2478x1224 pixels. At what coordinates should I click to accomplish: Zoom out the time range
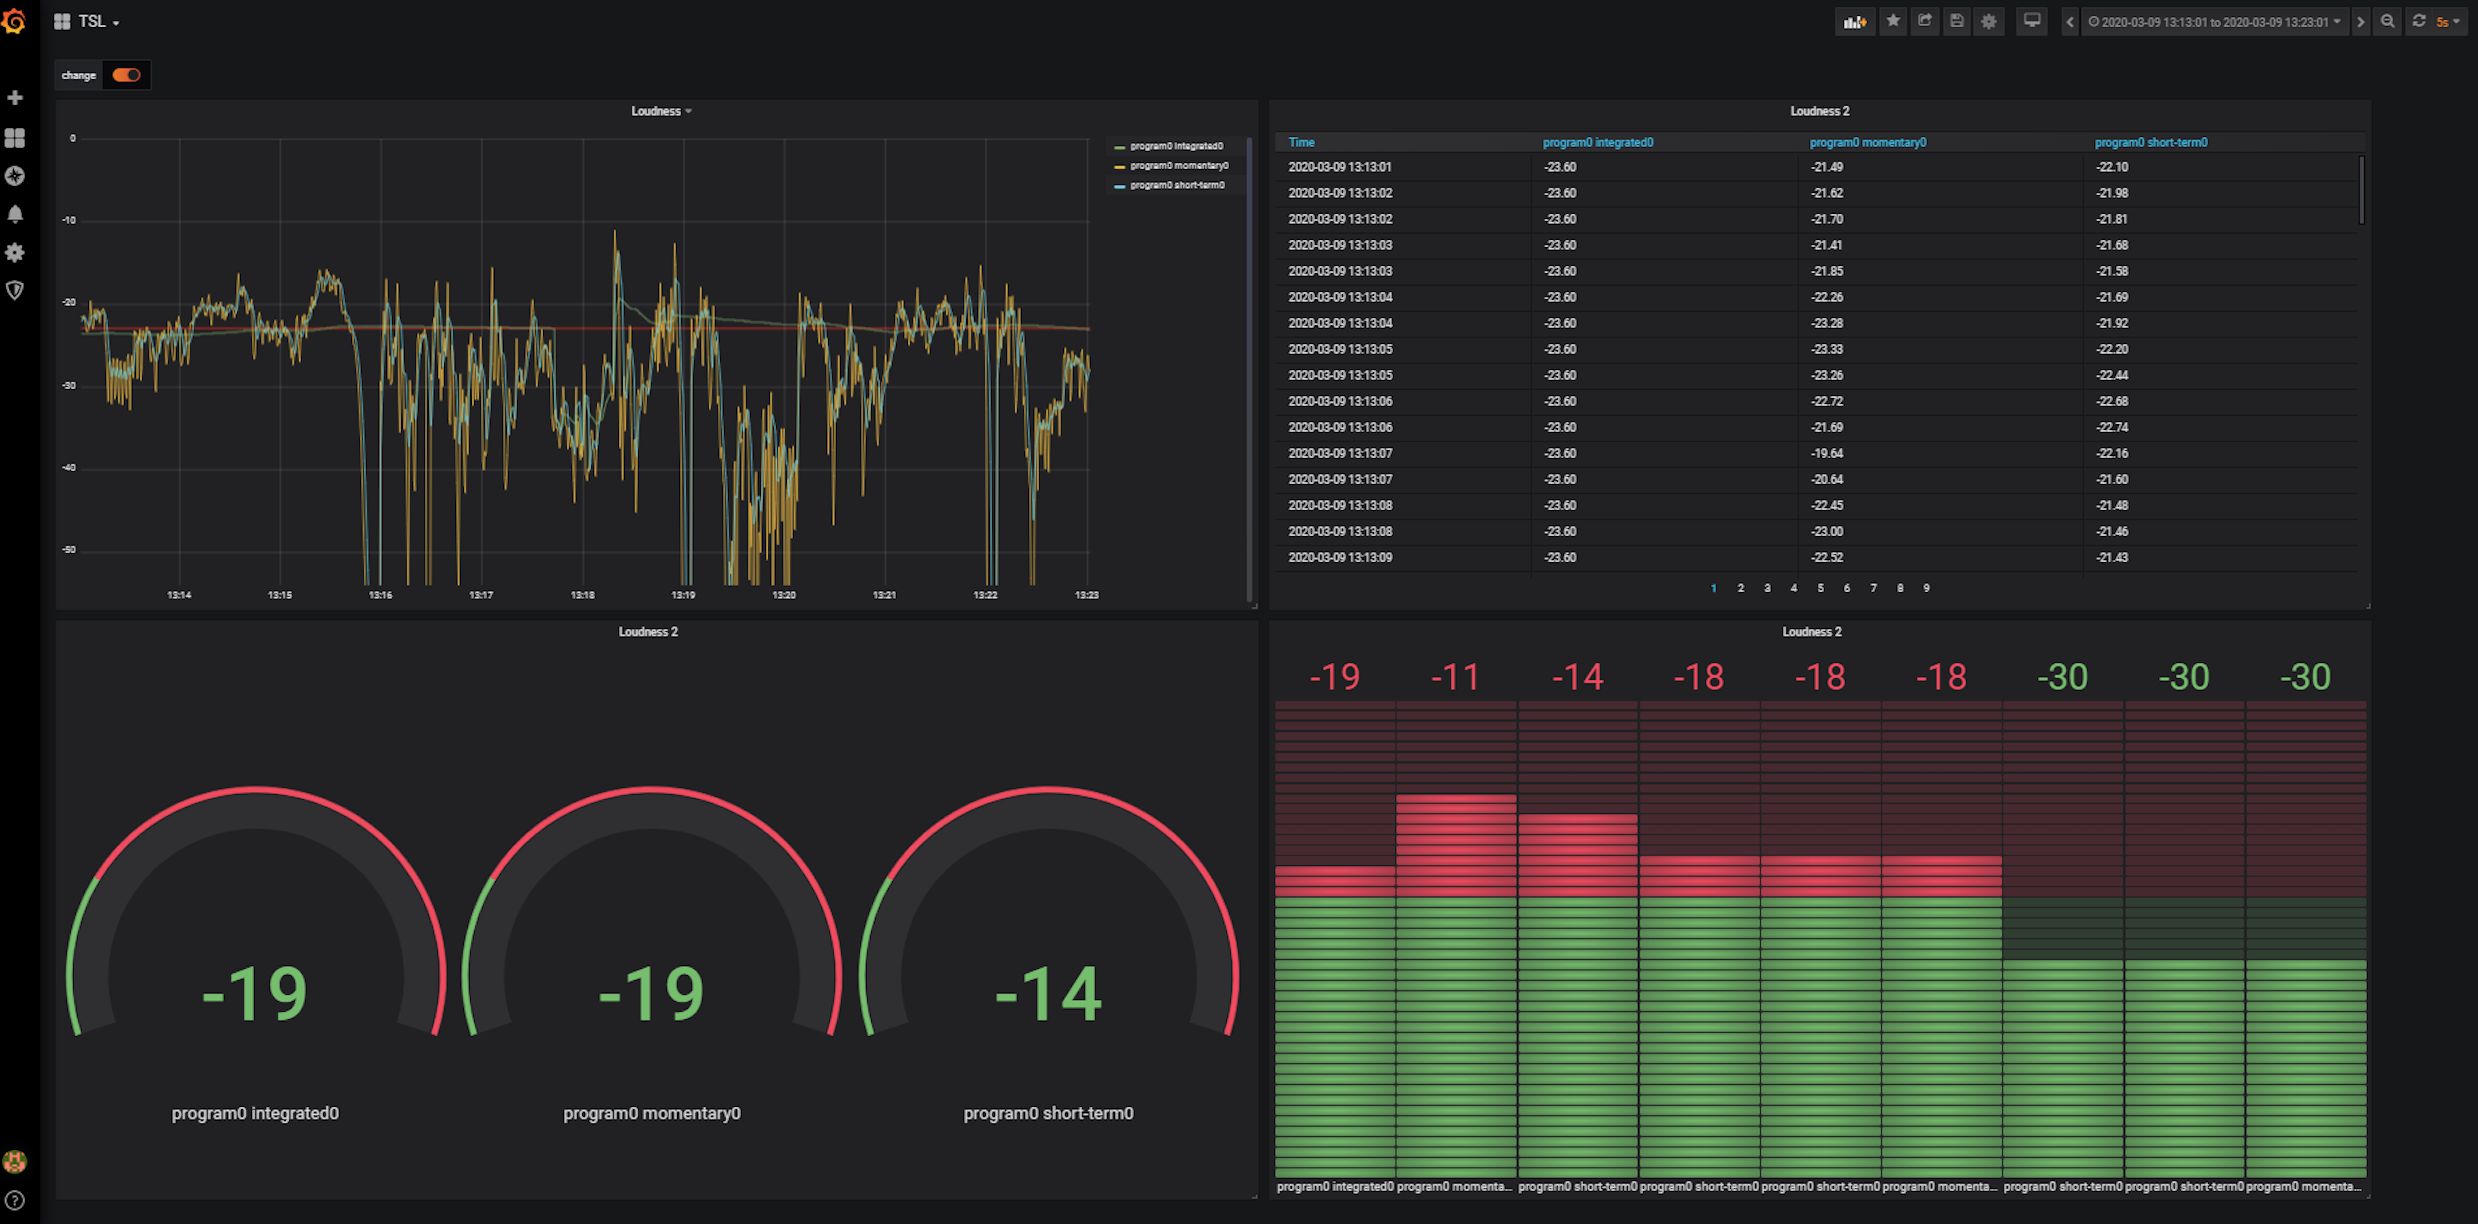click(2388, 20)
